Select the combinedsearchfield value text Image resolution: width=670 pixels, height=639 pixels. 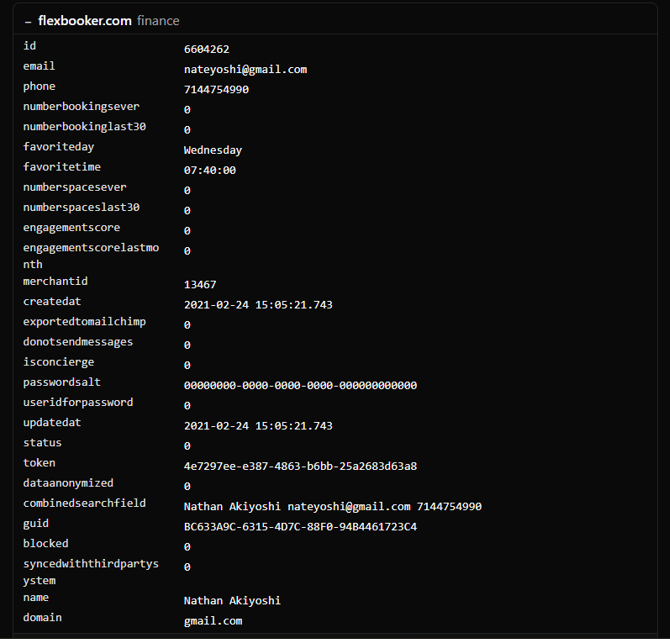[x=332, y=507]
